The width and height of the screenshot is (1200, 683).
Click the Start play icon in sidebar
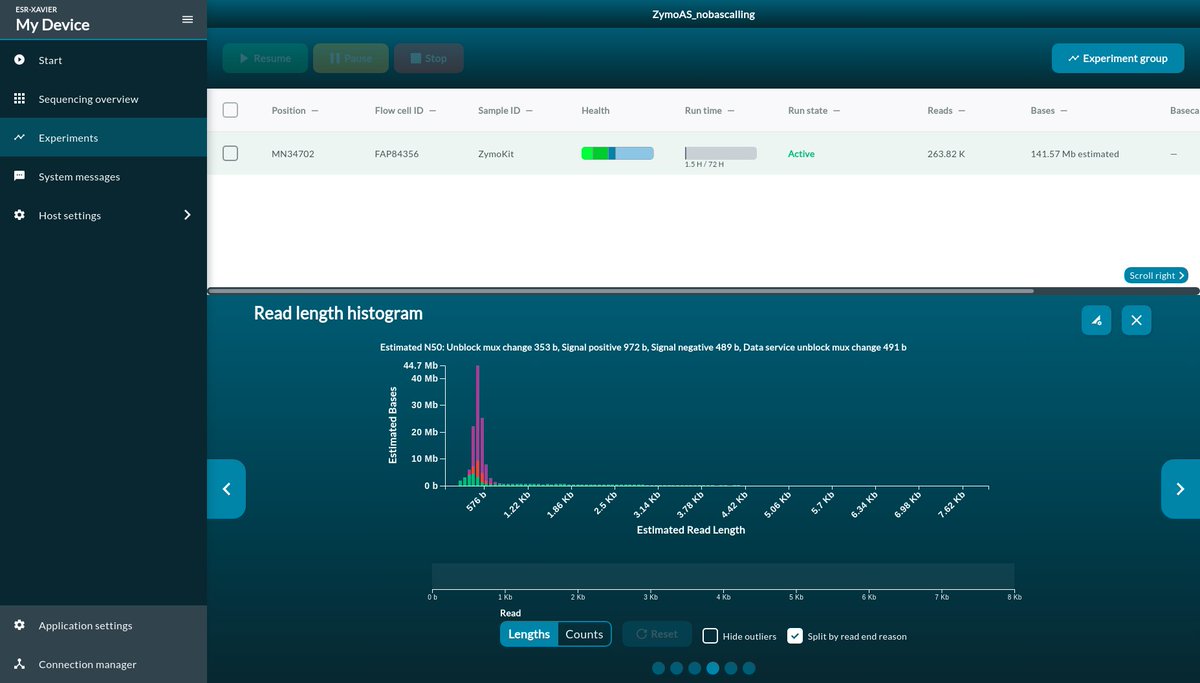pos(19,60)
